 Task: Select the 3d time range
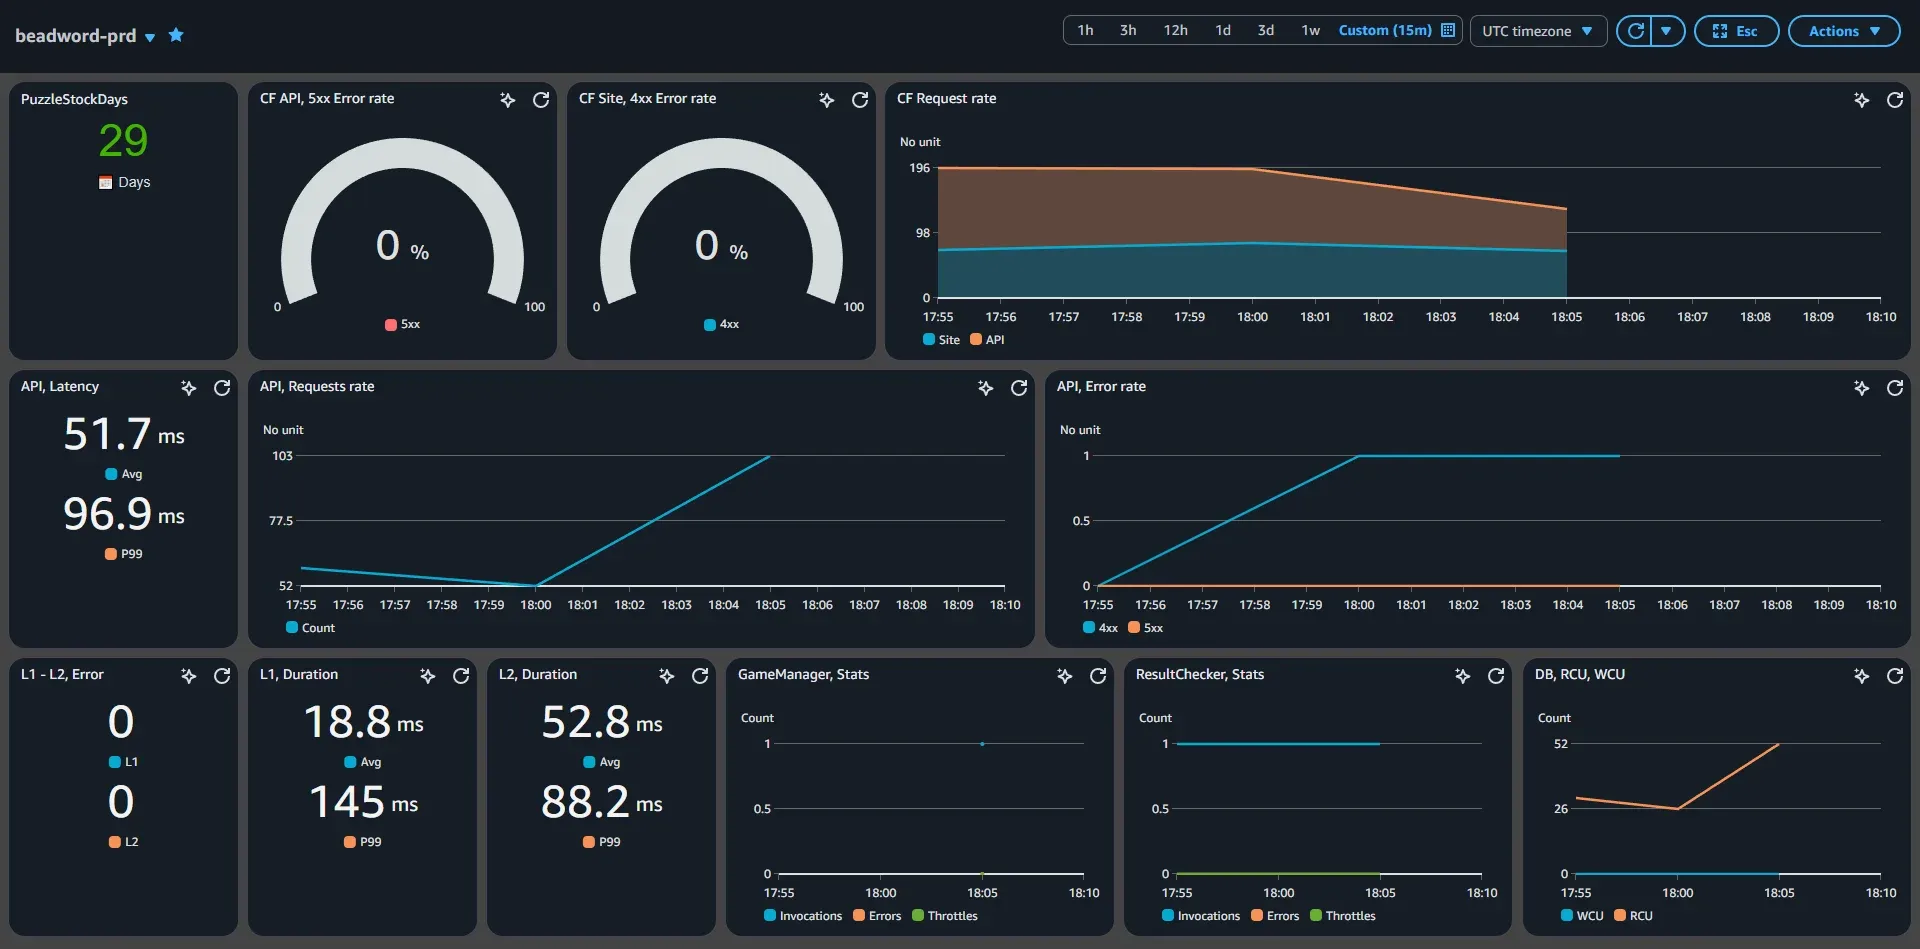1266,31
